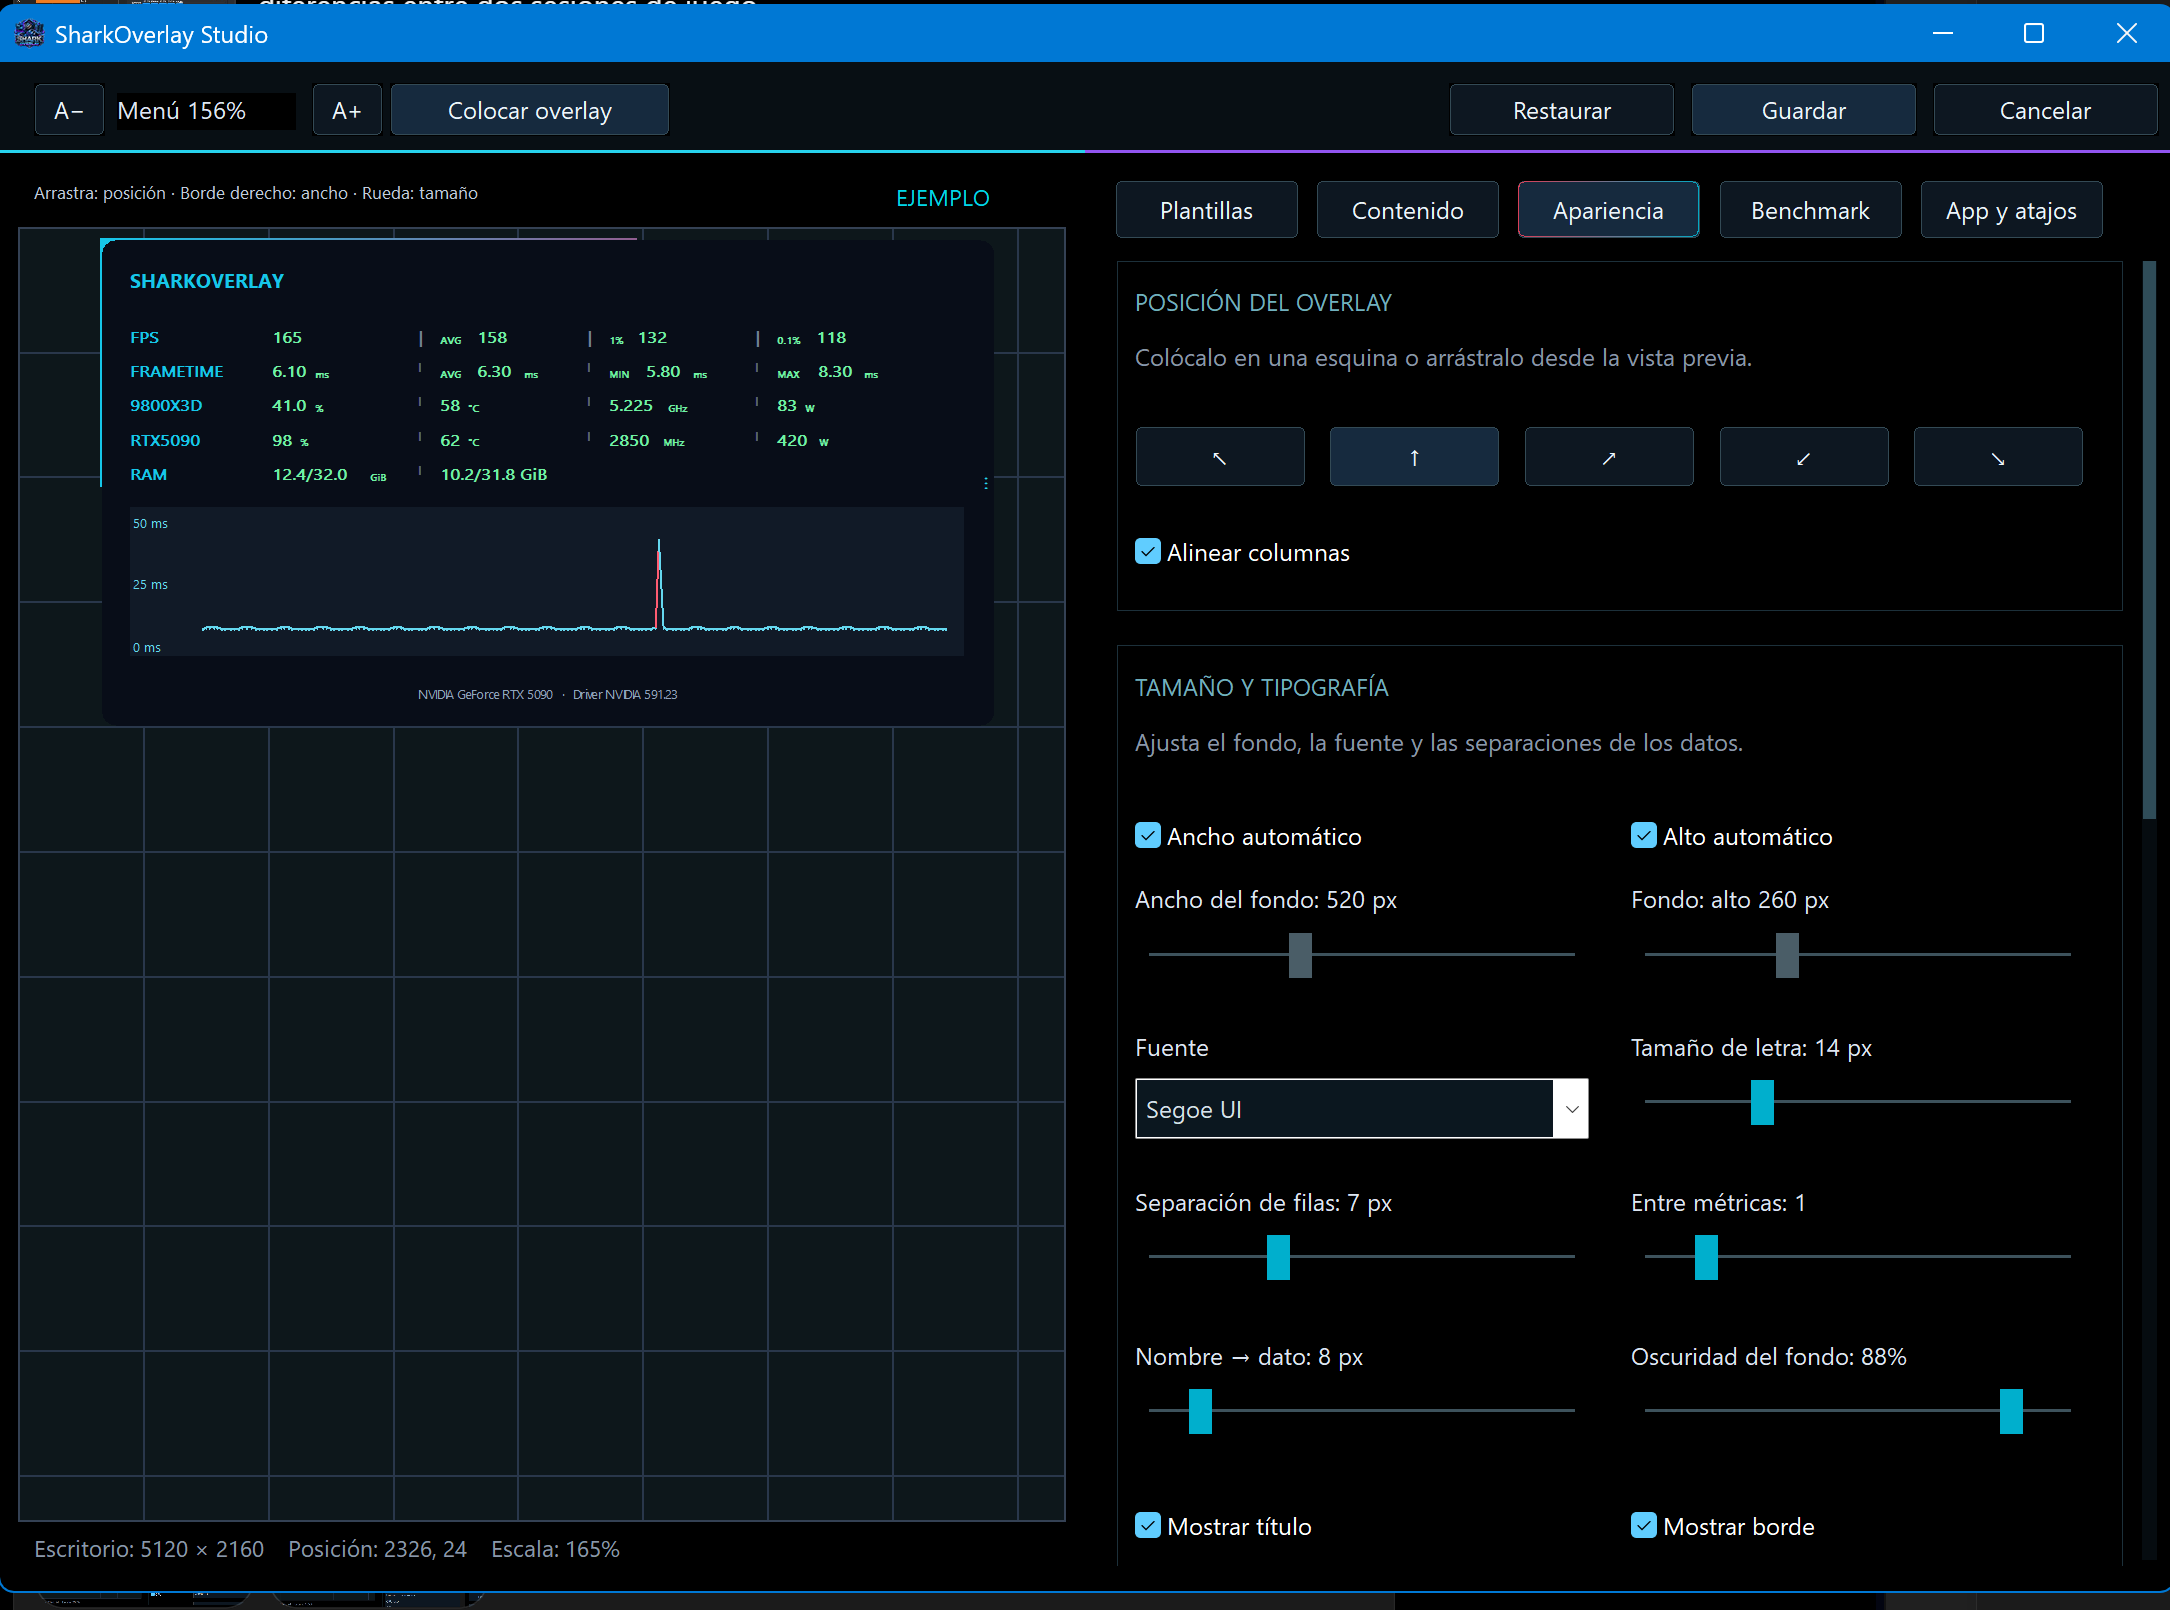The height and width of the screenshot is (1610, 2170).
Task: Increase menu size with A+ button
Action: 347,110
